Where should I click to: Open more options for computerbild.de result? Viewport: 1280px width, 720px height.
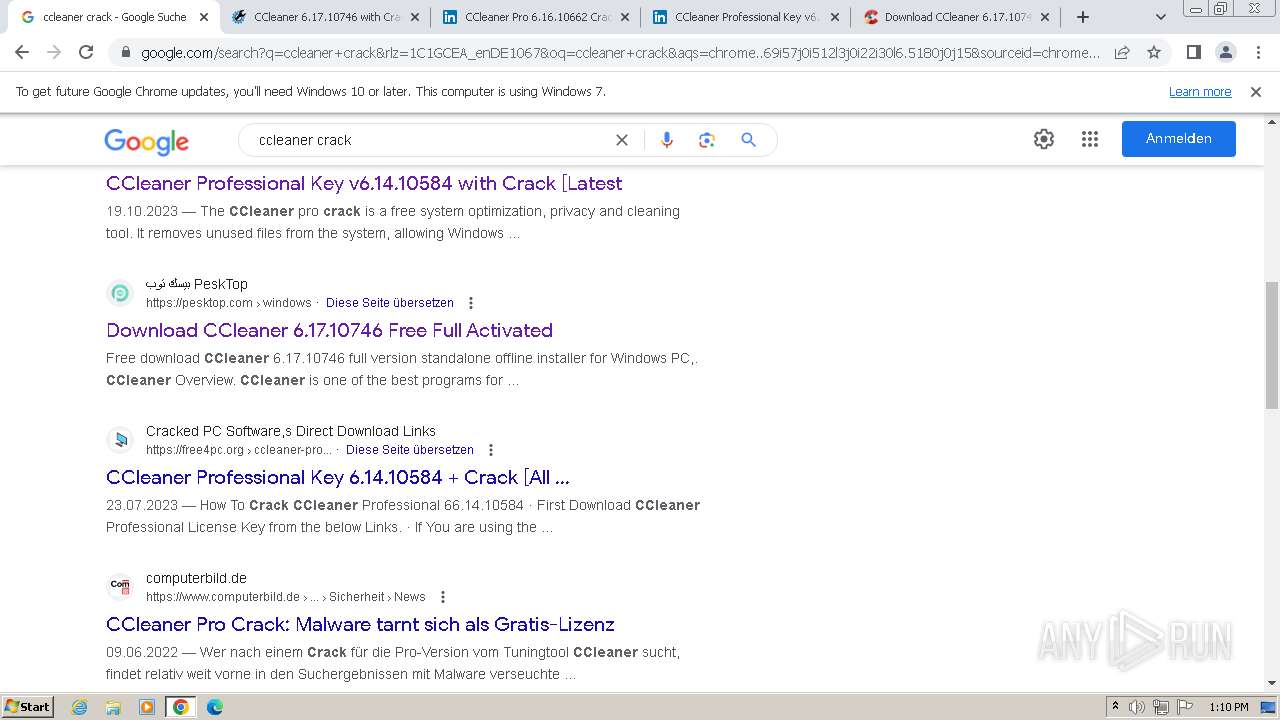click(443, 597)
